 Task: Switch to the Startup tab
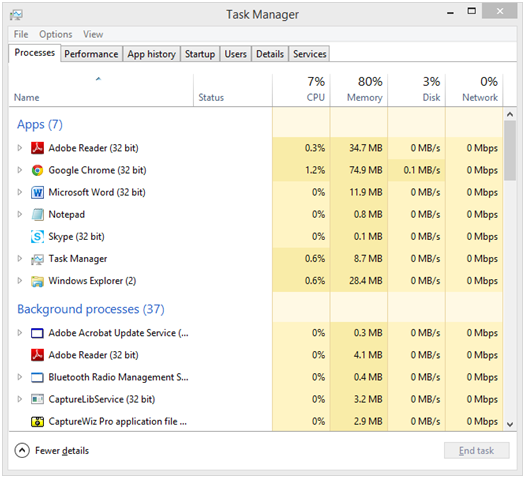pos(200,54)
